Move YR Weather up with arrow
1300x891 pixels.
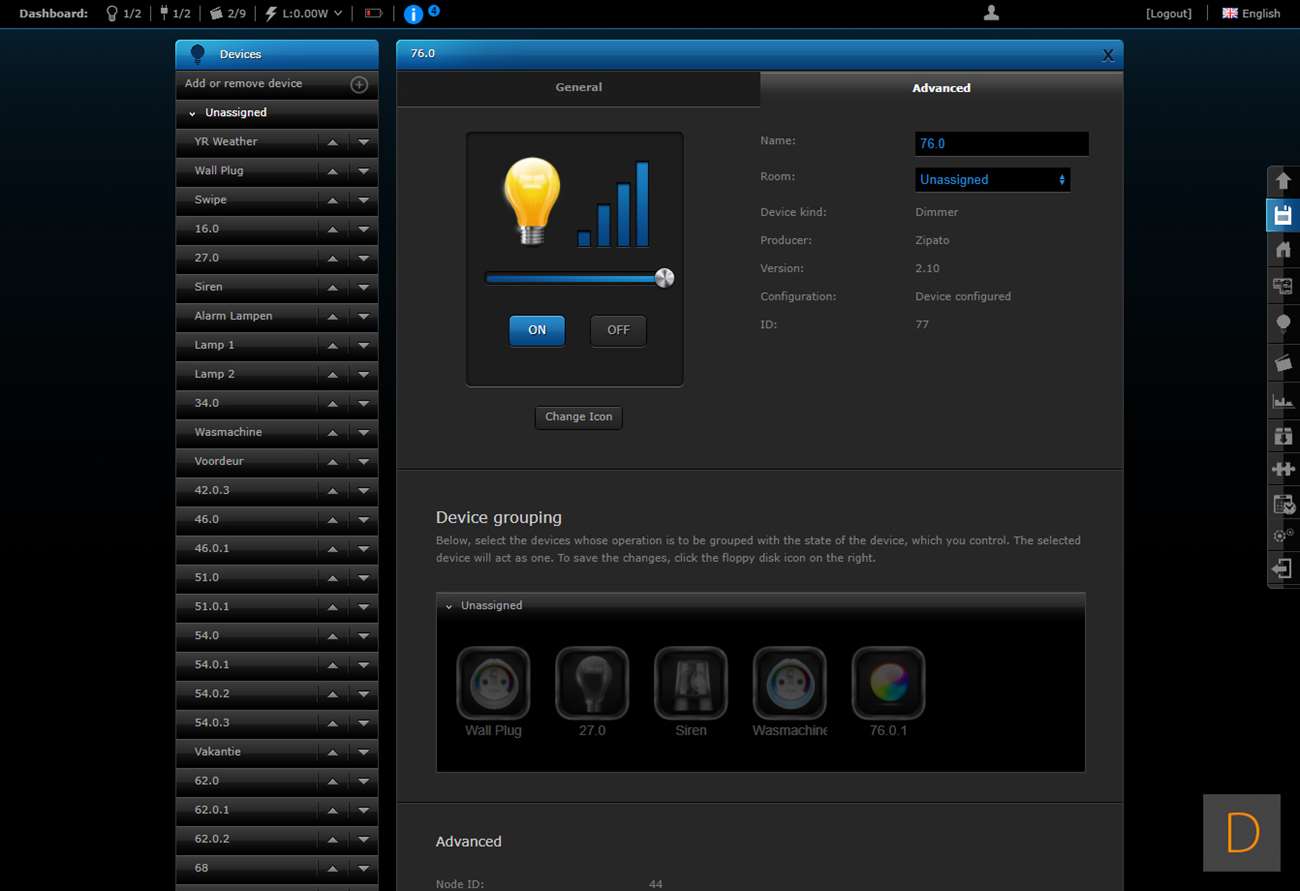coord(333,142)
